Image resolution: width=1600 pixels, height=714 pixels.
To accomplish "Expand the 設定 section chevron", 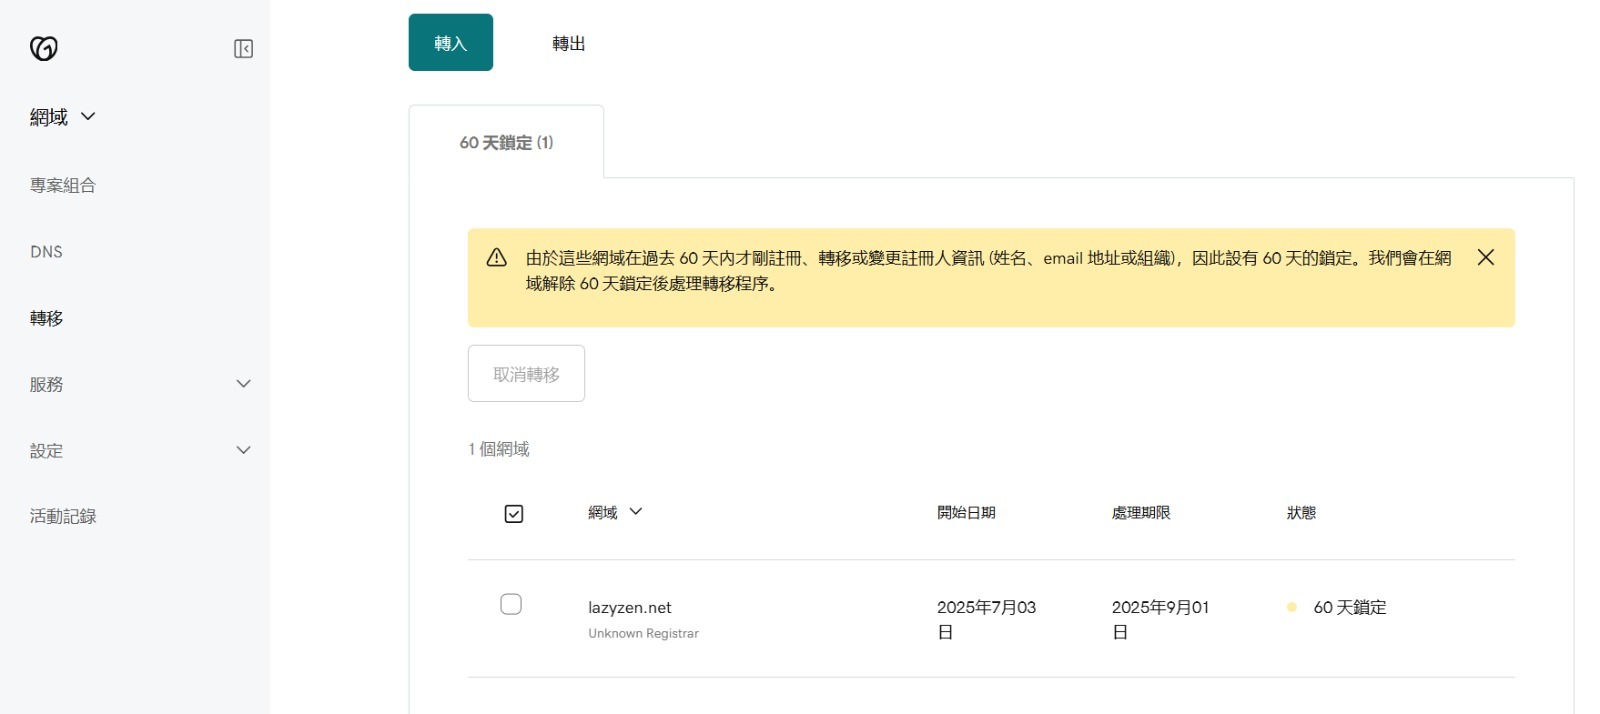I will click(243, 450).
